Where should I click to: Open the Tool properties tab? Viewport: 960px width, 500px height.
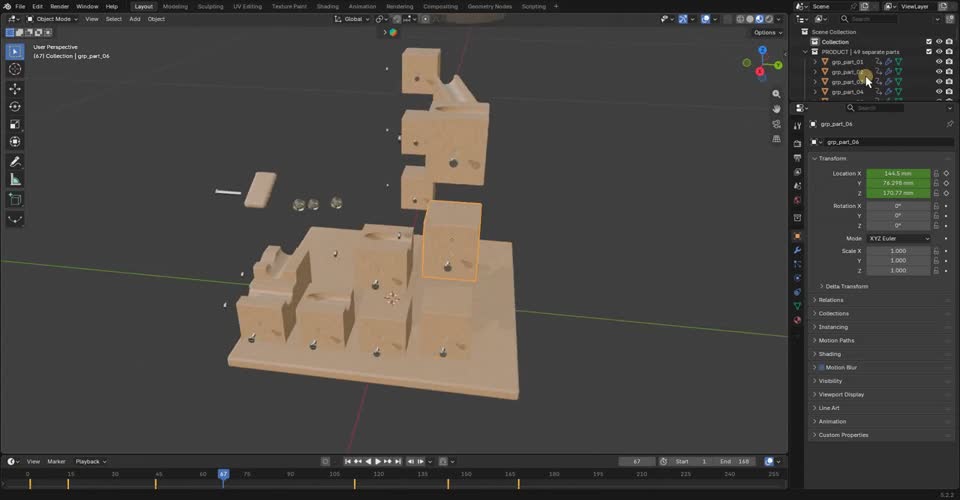[797, 125]
